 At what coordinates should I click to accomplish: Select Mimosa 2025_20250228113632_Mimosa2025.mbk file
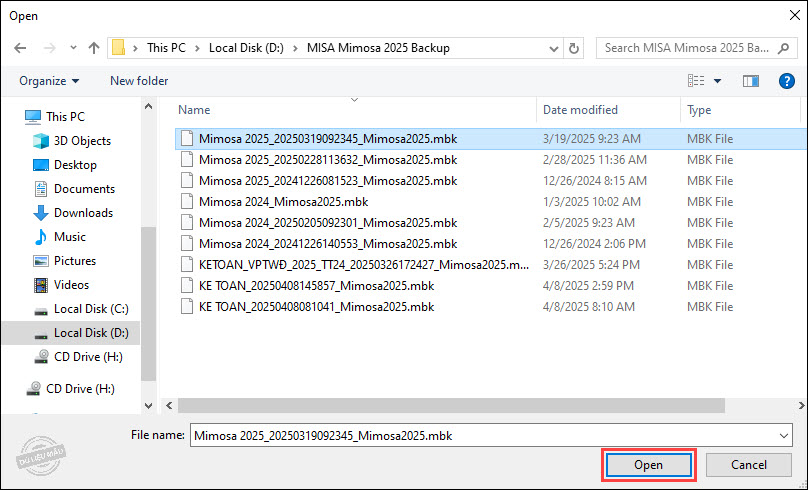tap(328, 160)
